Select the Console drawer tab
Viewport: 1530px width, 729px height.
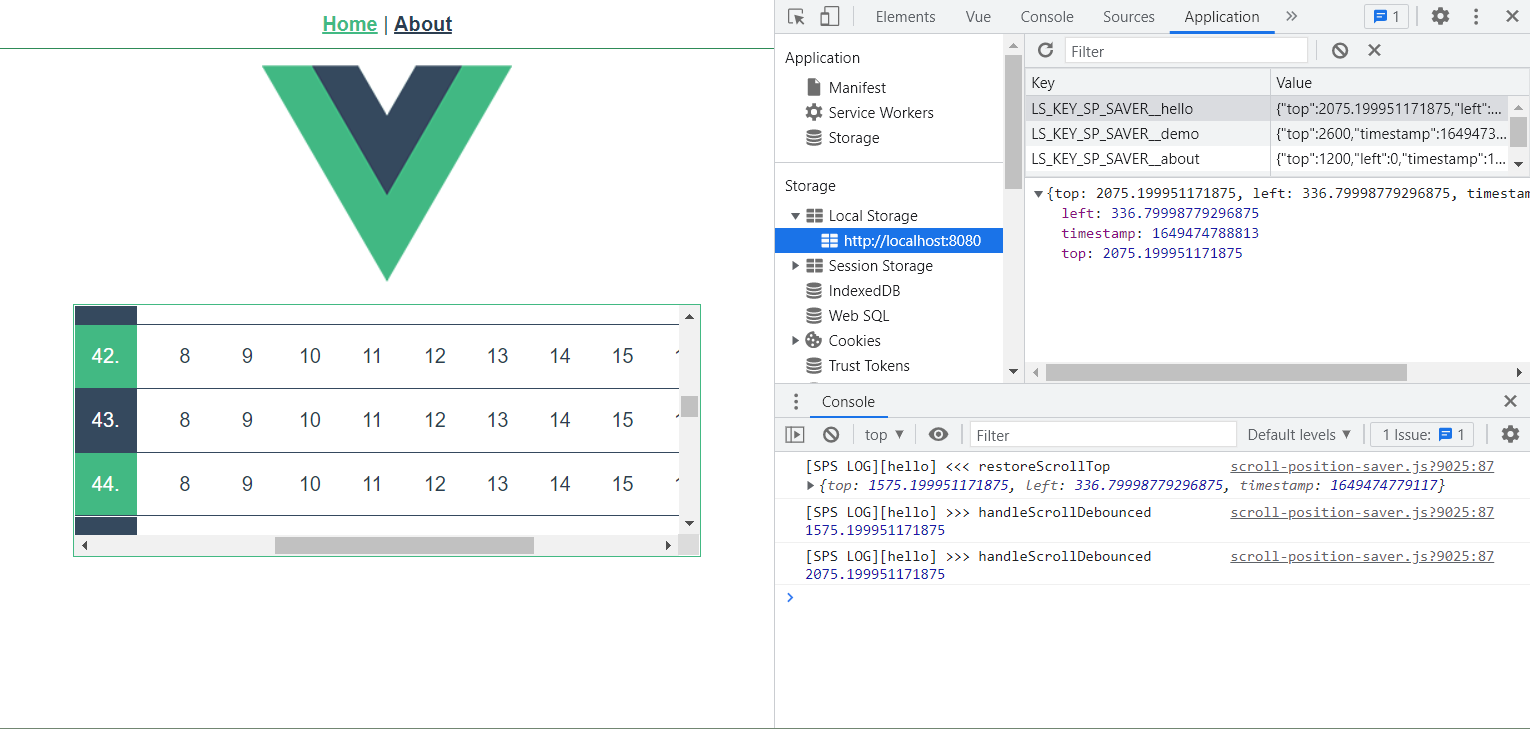848,402
